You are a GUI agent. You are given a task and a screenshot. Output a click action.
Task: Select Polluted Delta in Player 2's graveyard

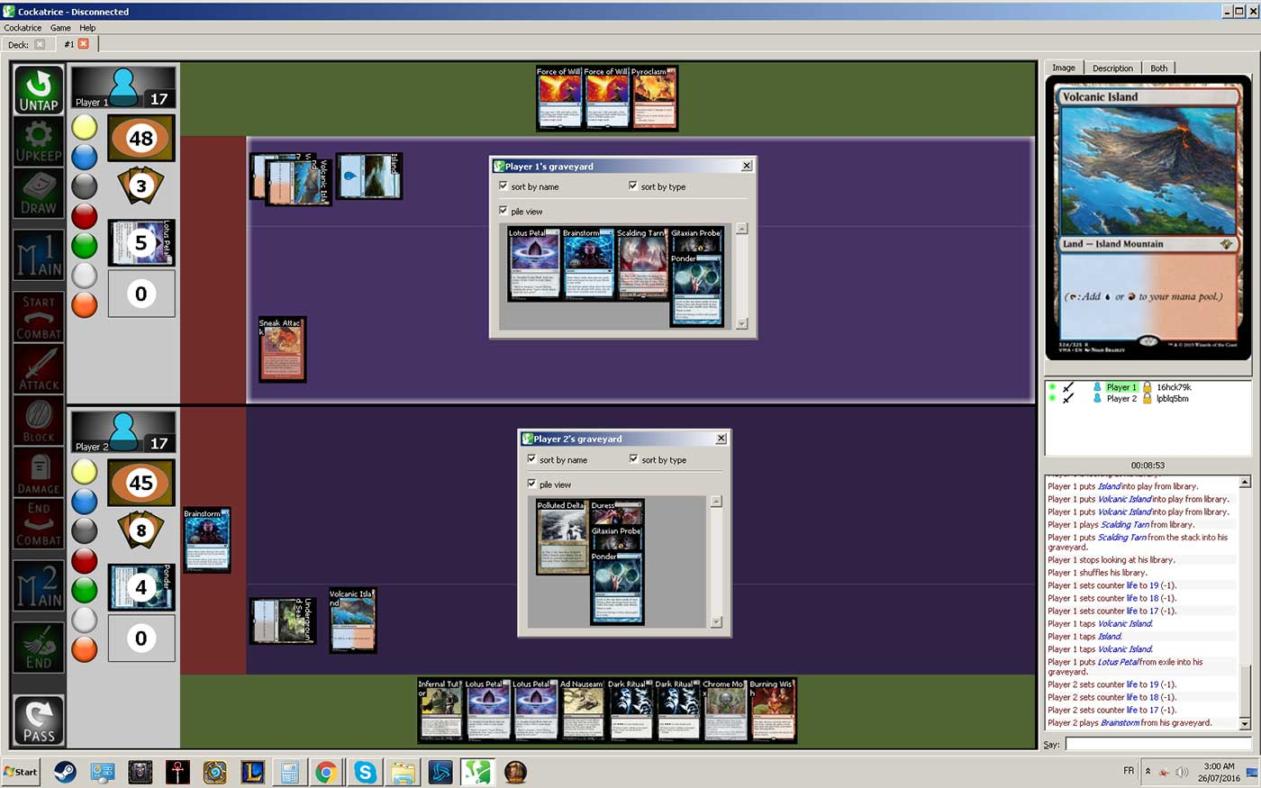[562, 537]
